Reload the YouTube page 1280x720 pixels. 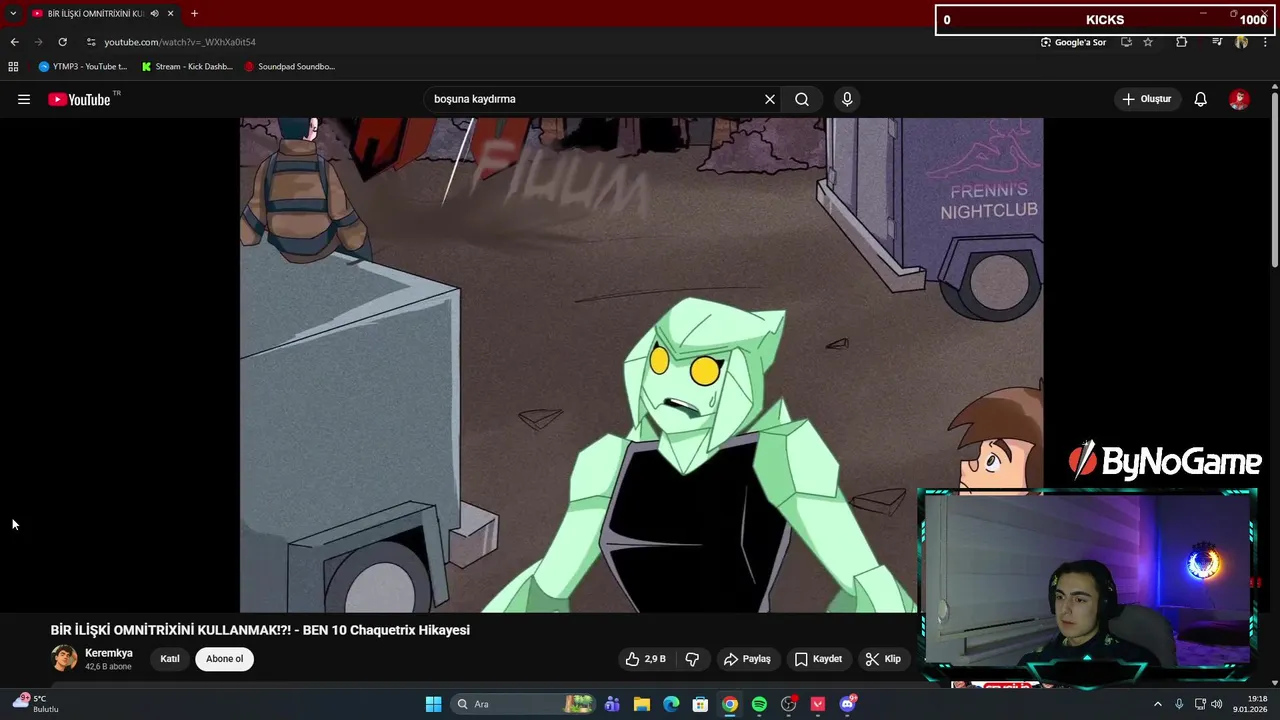[x=62, y=42]
